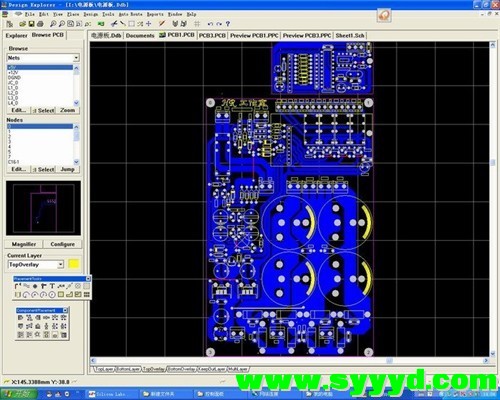Screen dimensions: 500x400
Task: Click the Magnifier button
Action: point(24,244)
